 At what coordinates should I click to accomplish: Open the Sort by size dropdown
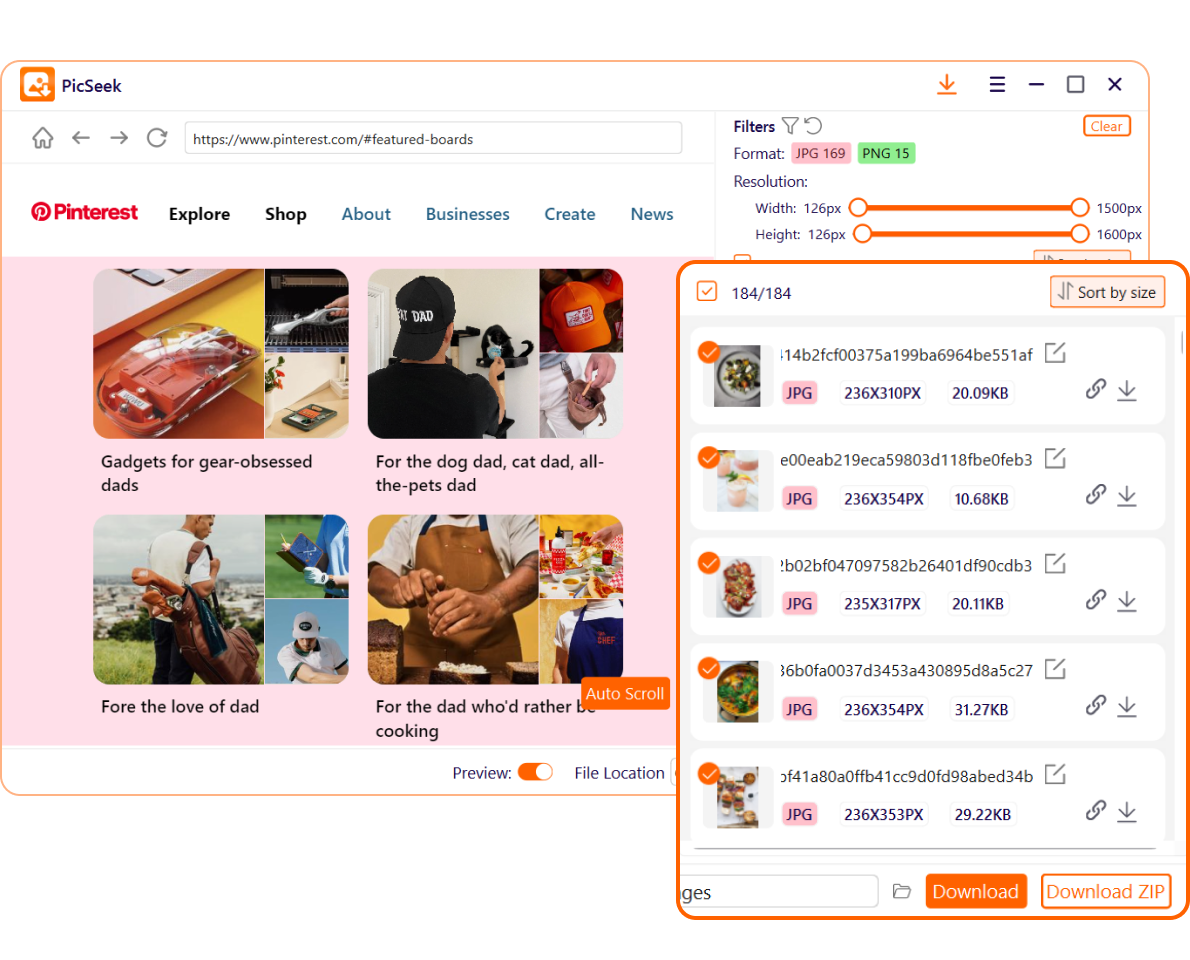coord(1107,292)
